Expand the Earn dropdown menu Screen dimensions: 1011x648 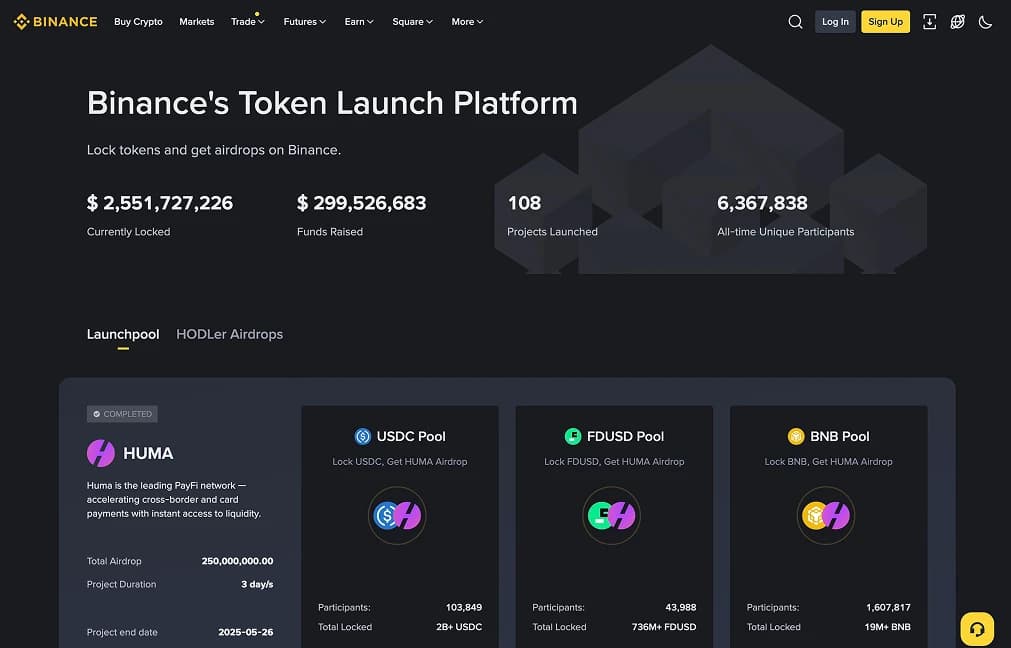358,22
